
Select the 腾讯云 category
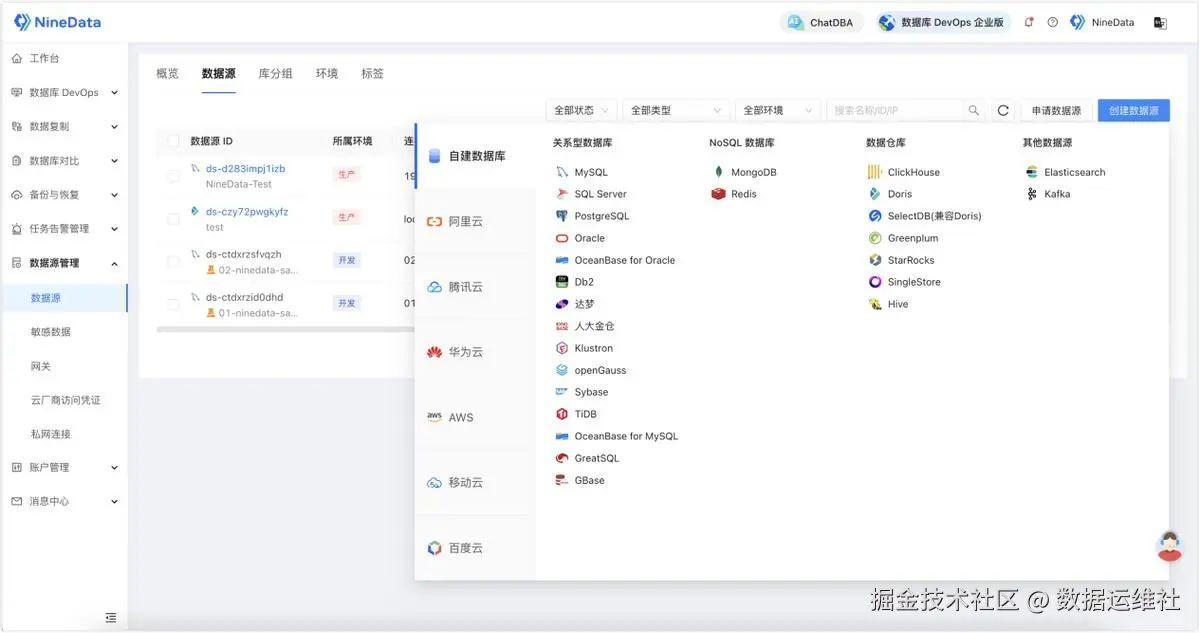pyautogui.click(x=476, y=287)
